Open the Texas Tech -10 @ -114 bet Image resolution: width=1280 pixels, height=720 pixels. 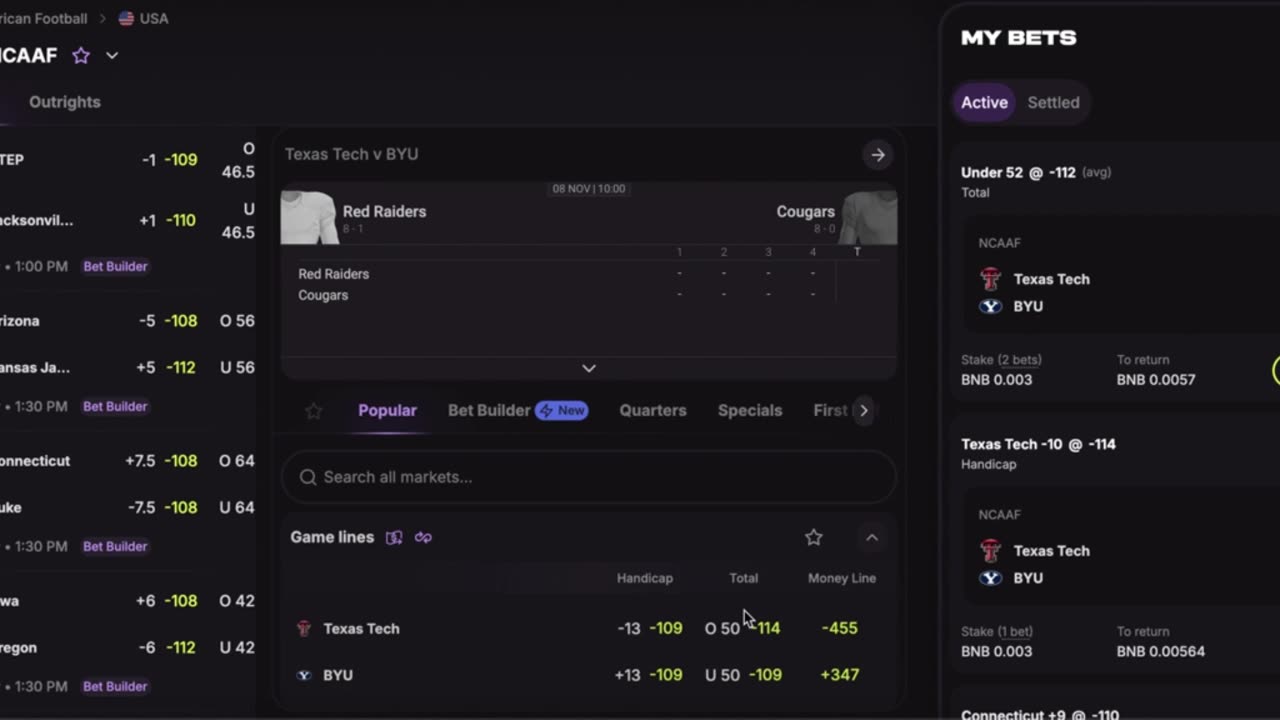point(1038,444)
